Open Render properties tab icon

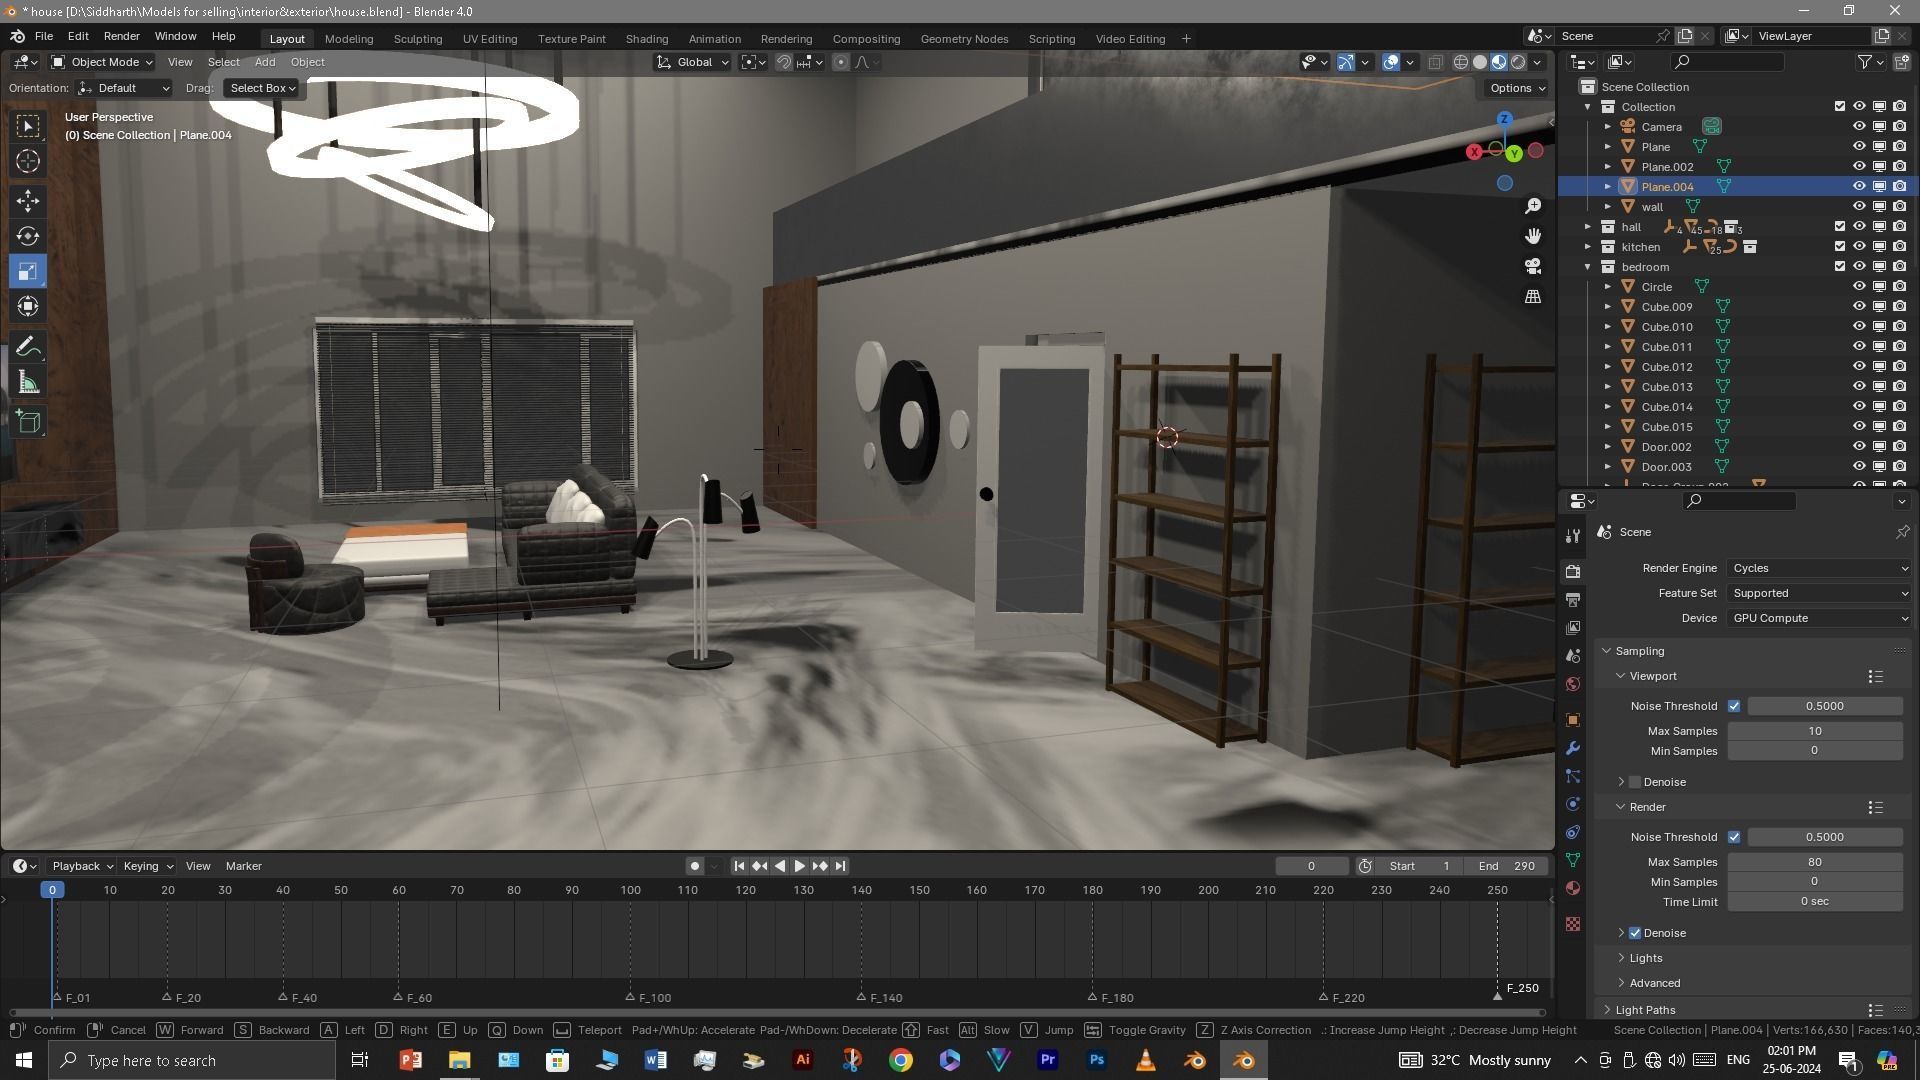[x=1573, y=571]
